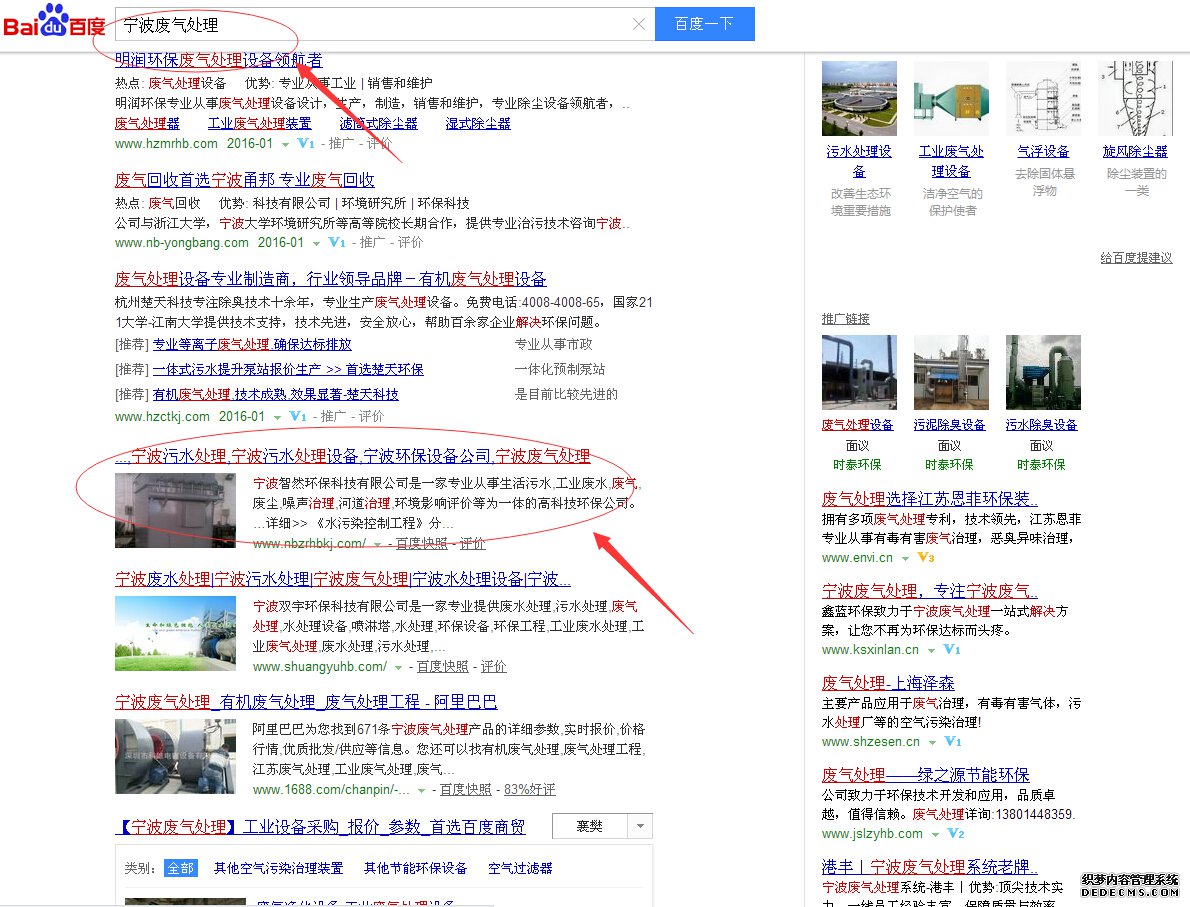The width and height of the screenshot is (1190, 907).
Task: Open 一体式污水提升泵站报价生产 link
Action: click(x=288, y=370)
